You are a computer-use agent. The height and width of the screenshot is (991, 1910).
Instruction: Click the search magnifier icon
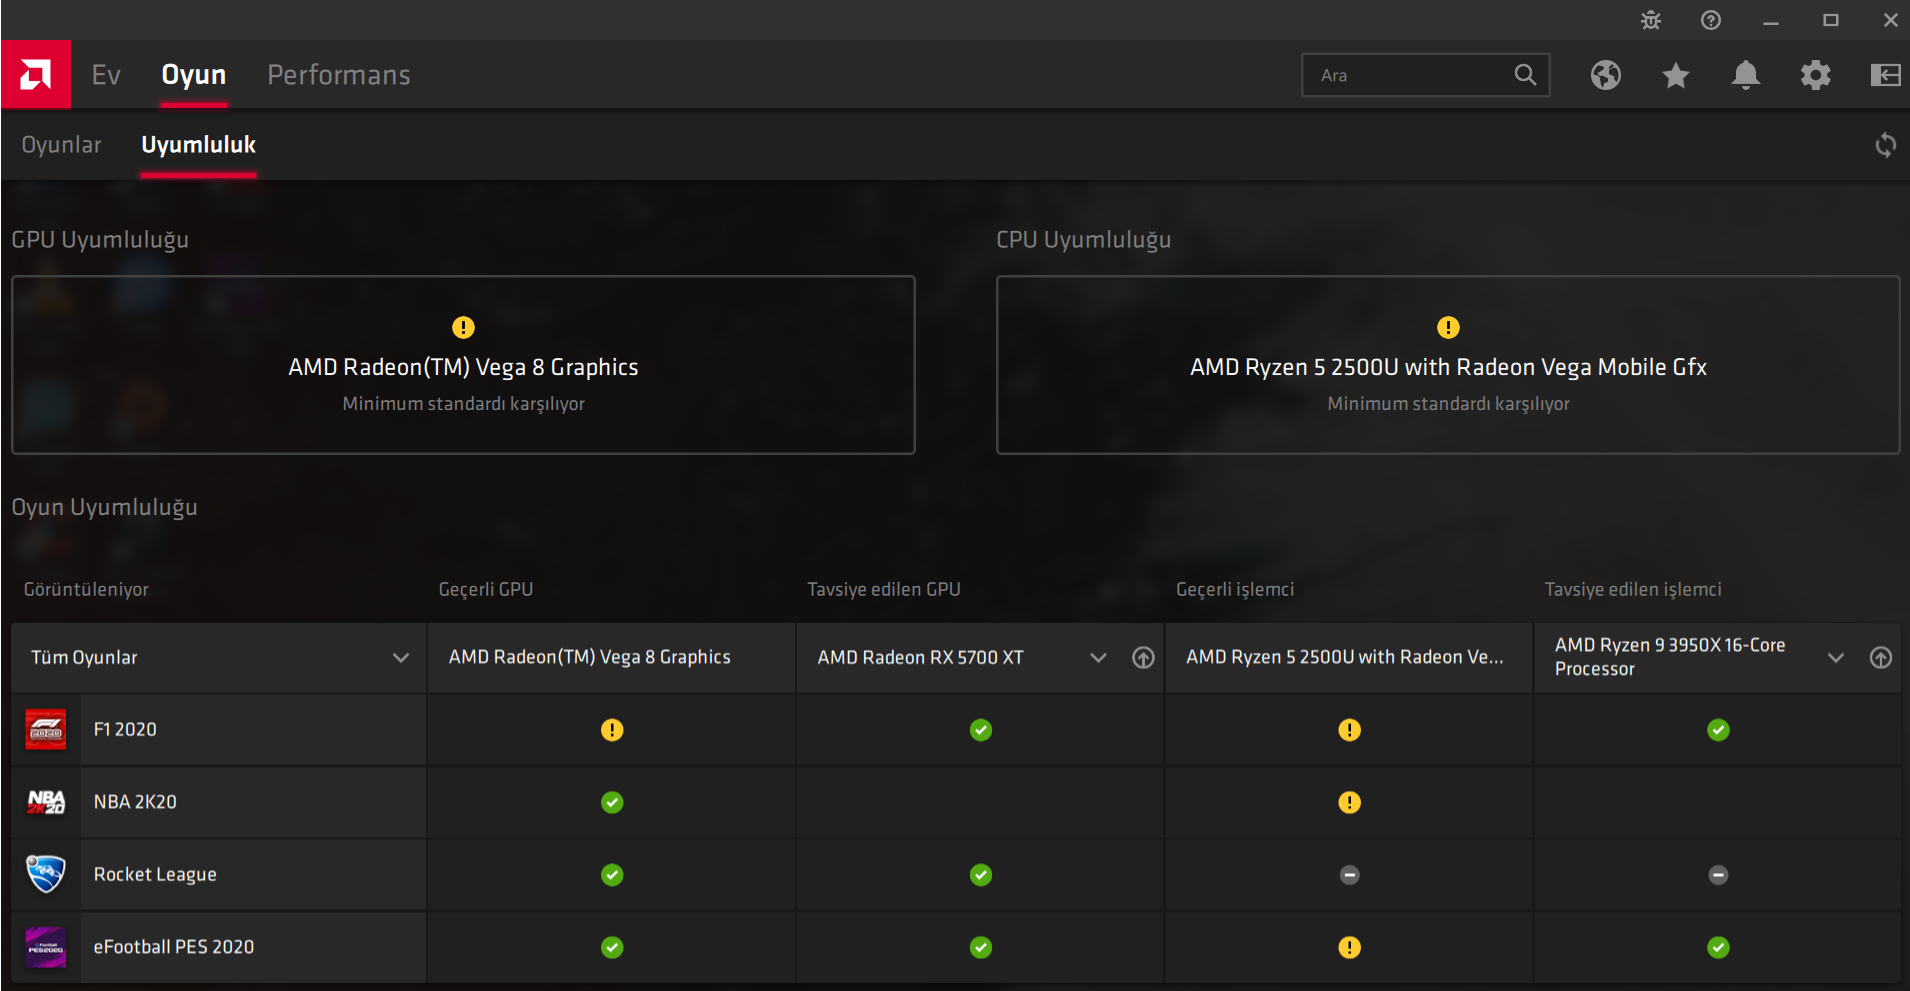coord(1525,75)
